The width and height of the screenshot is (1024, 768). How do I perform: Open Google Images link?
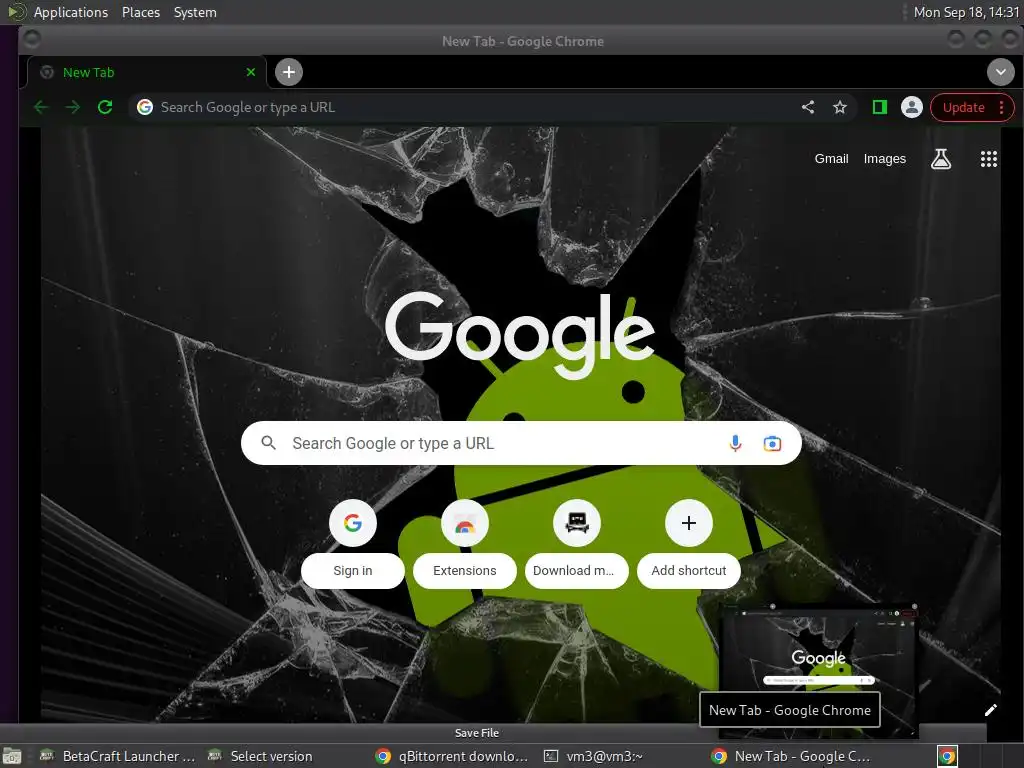coord(884,159)
